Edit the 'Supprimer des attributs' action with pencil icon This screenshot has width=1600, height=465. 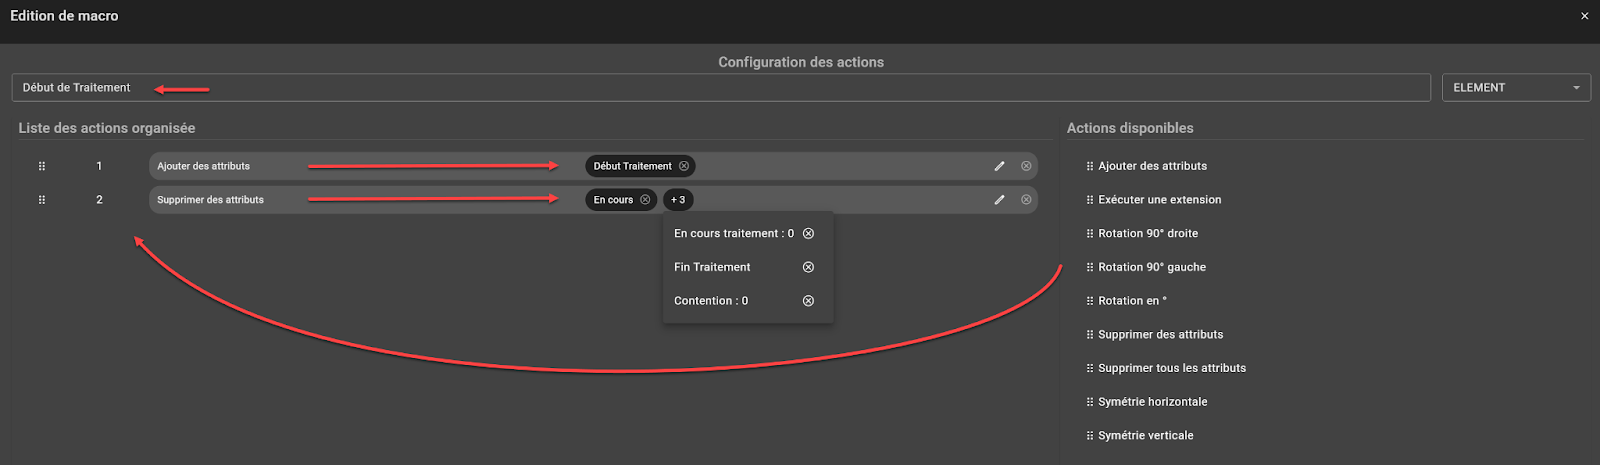(x=999, y=200)
